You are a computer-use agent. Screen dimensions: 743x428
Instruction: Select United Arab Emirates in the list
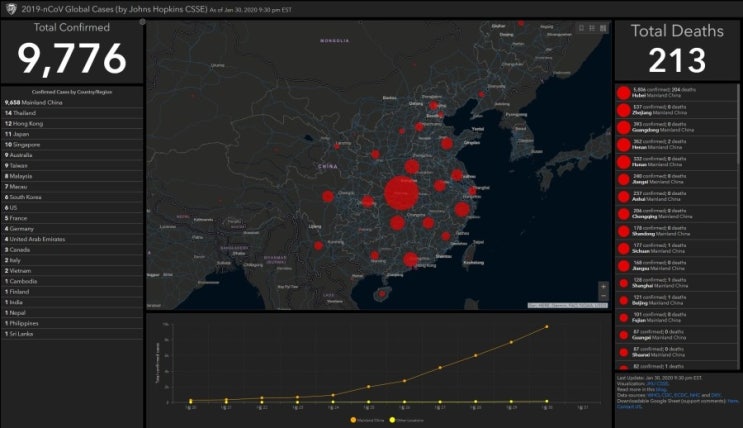pos(72,239)
